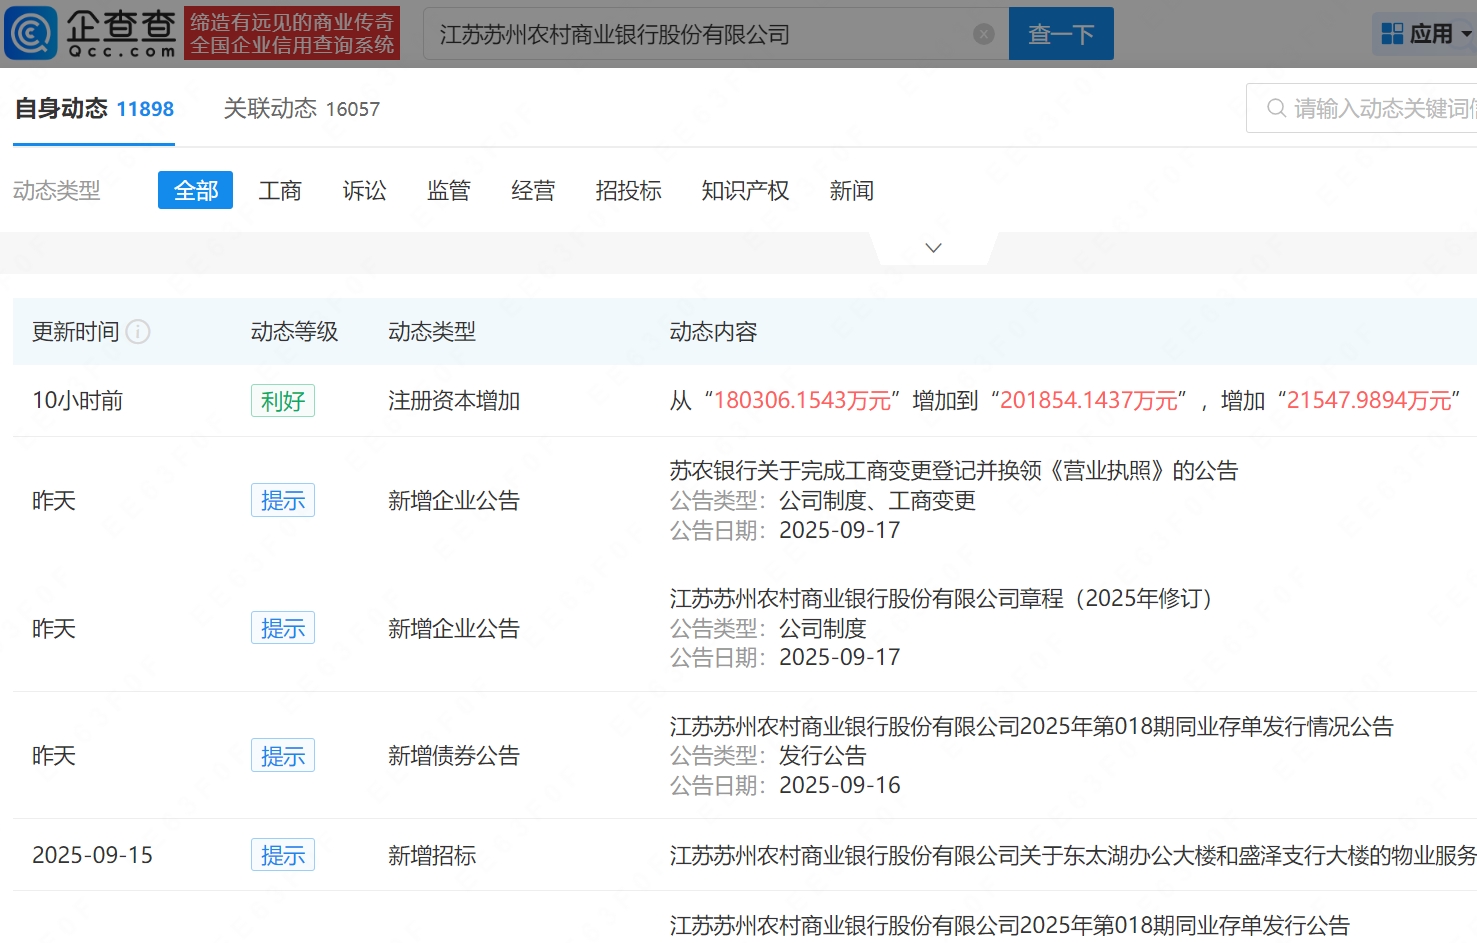This screenshot has height=943, width=1477.
Task: Click the 动态类型 column header
Action: pyautogui.click(x=432, y=331)
